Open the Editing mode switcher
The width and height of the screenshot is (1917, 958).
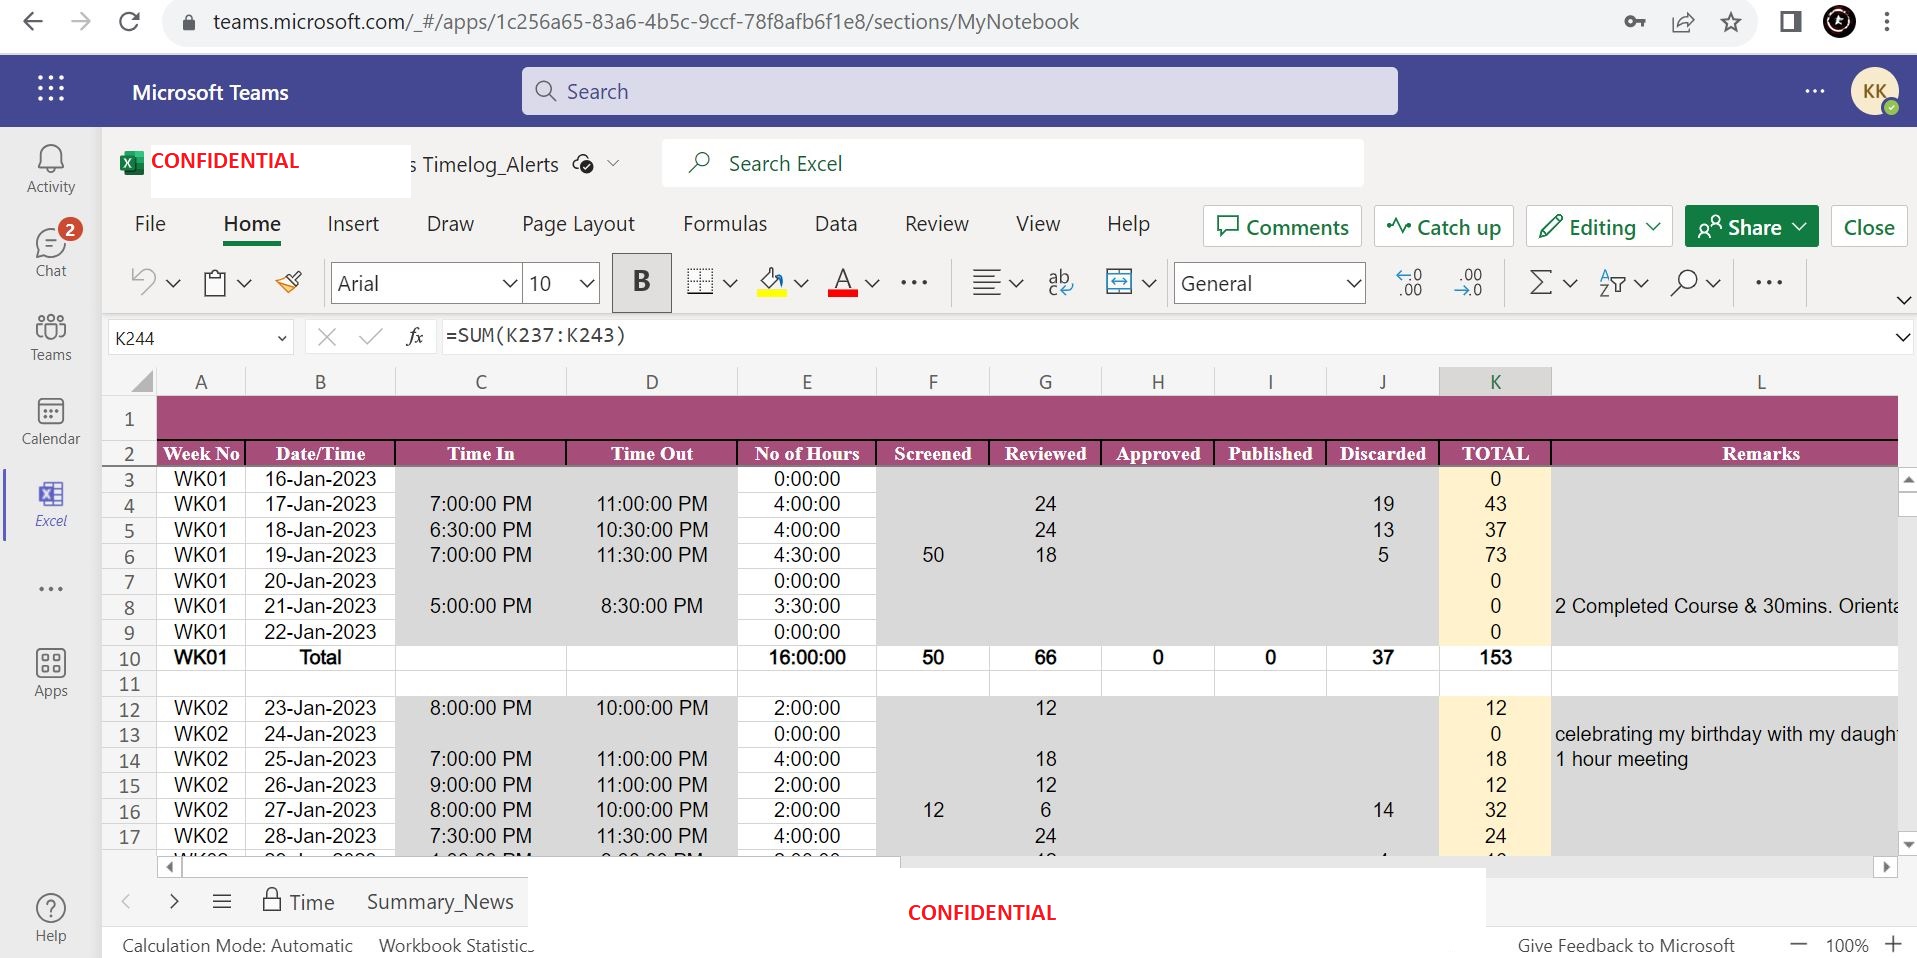point(1599,227)
